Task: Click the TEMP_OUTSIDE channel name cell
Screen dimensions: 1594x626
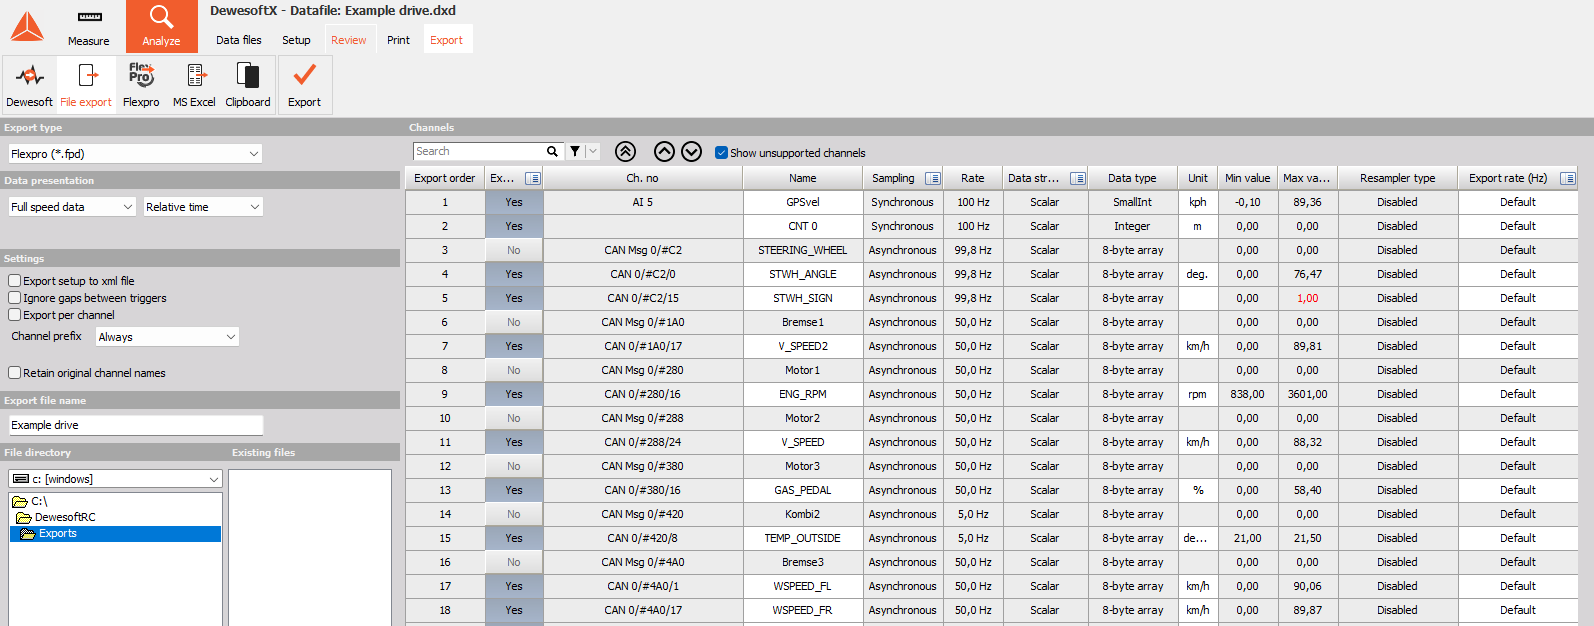Action: pyautogui.click(x=803, y=538)
